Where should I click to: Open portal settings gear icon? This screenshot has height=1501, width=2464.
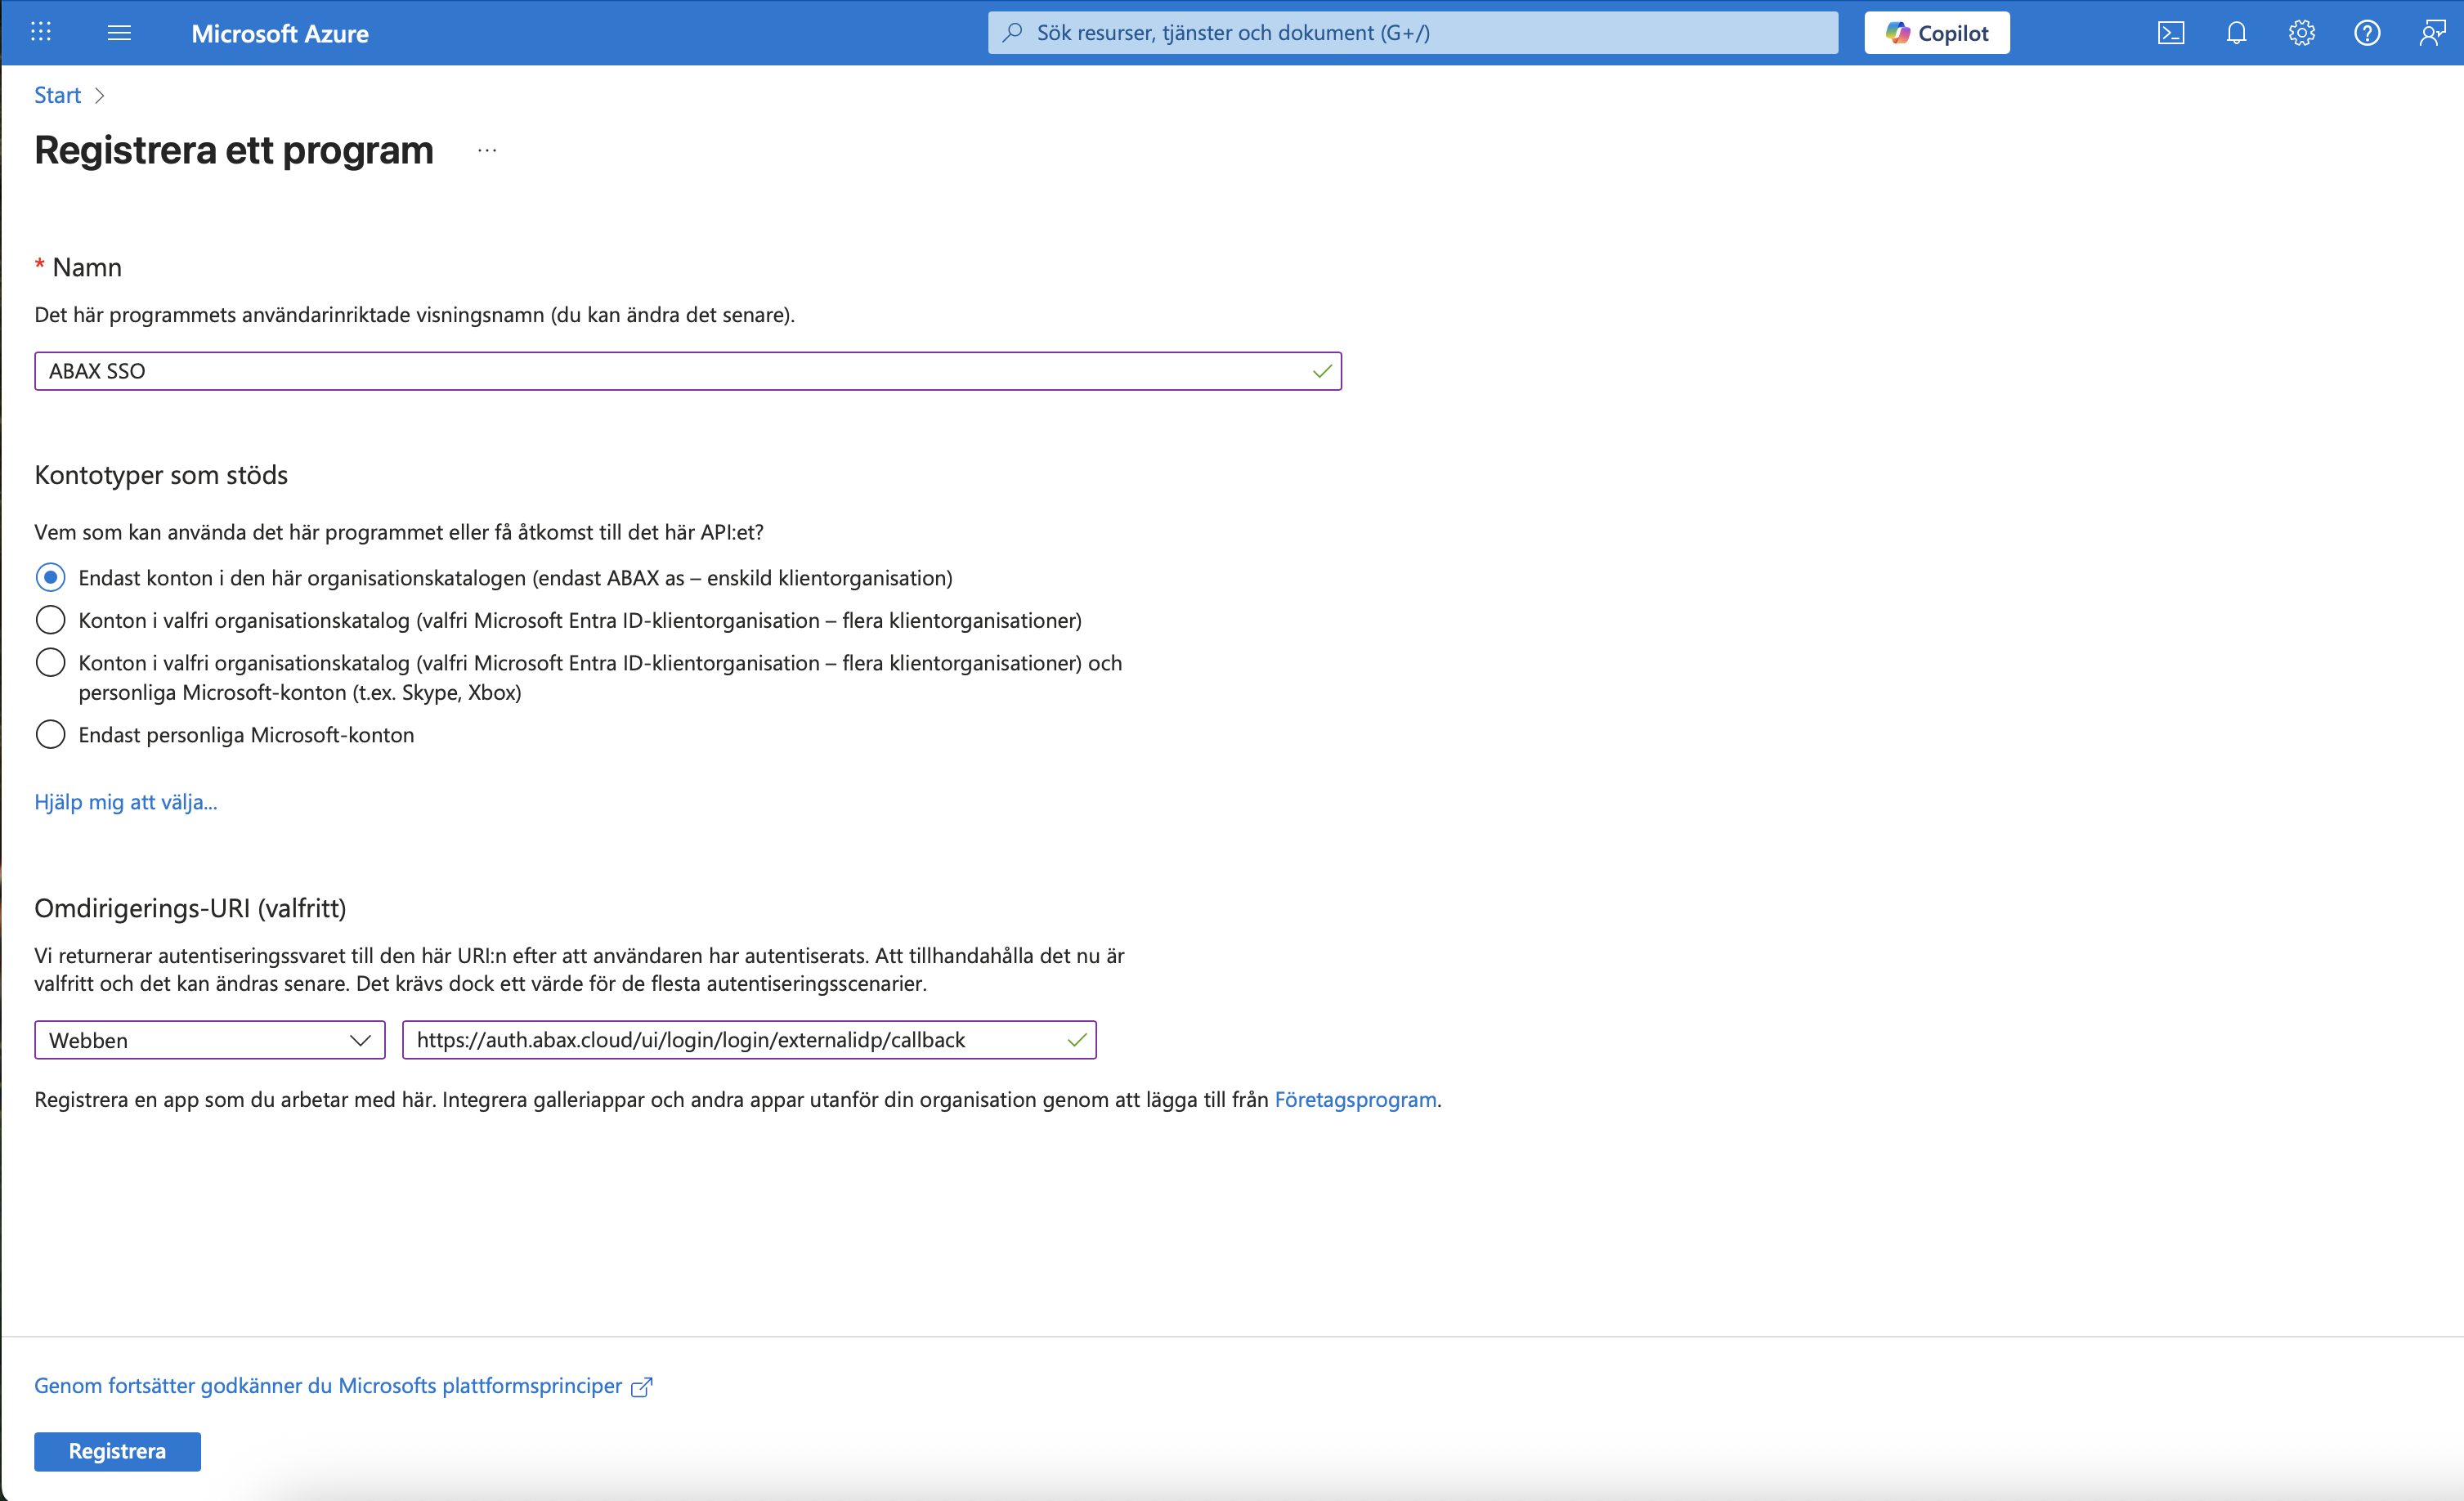2301,33
